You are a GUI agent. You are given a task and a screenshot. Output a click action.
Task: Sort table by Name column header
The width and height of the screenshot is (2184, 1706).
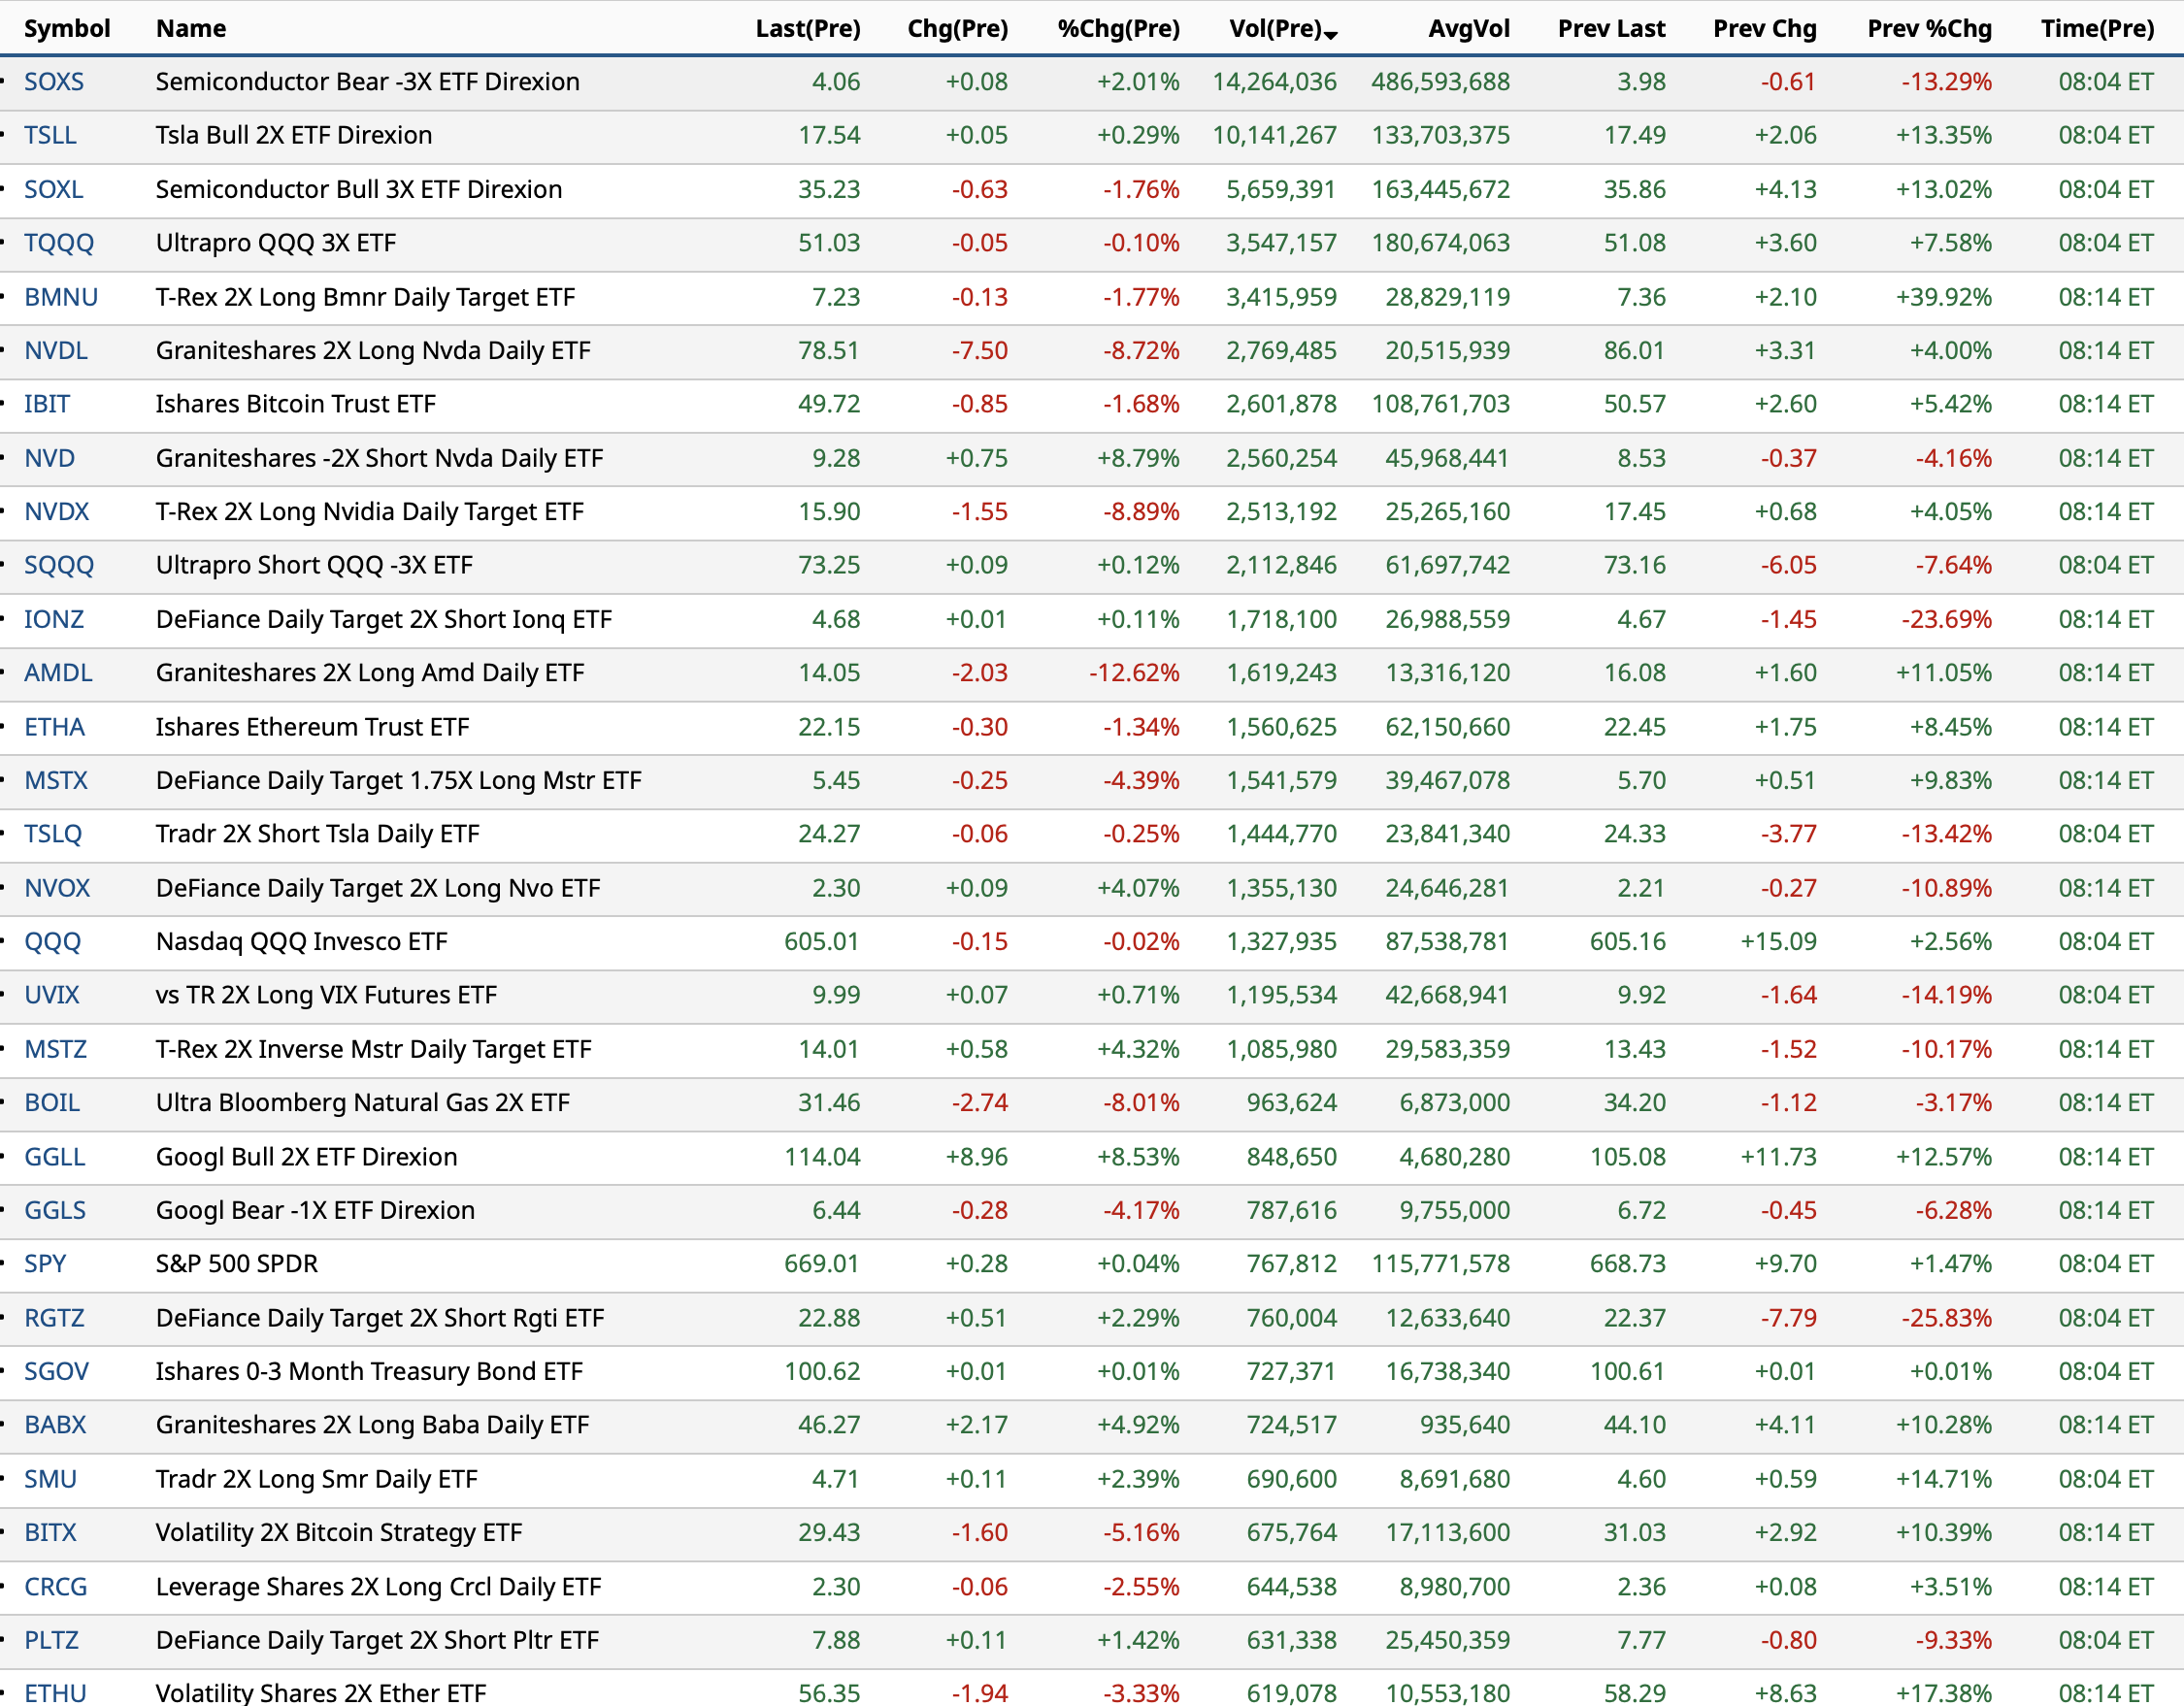point(191,29)
